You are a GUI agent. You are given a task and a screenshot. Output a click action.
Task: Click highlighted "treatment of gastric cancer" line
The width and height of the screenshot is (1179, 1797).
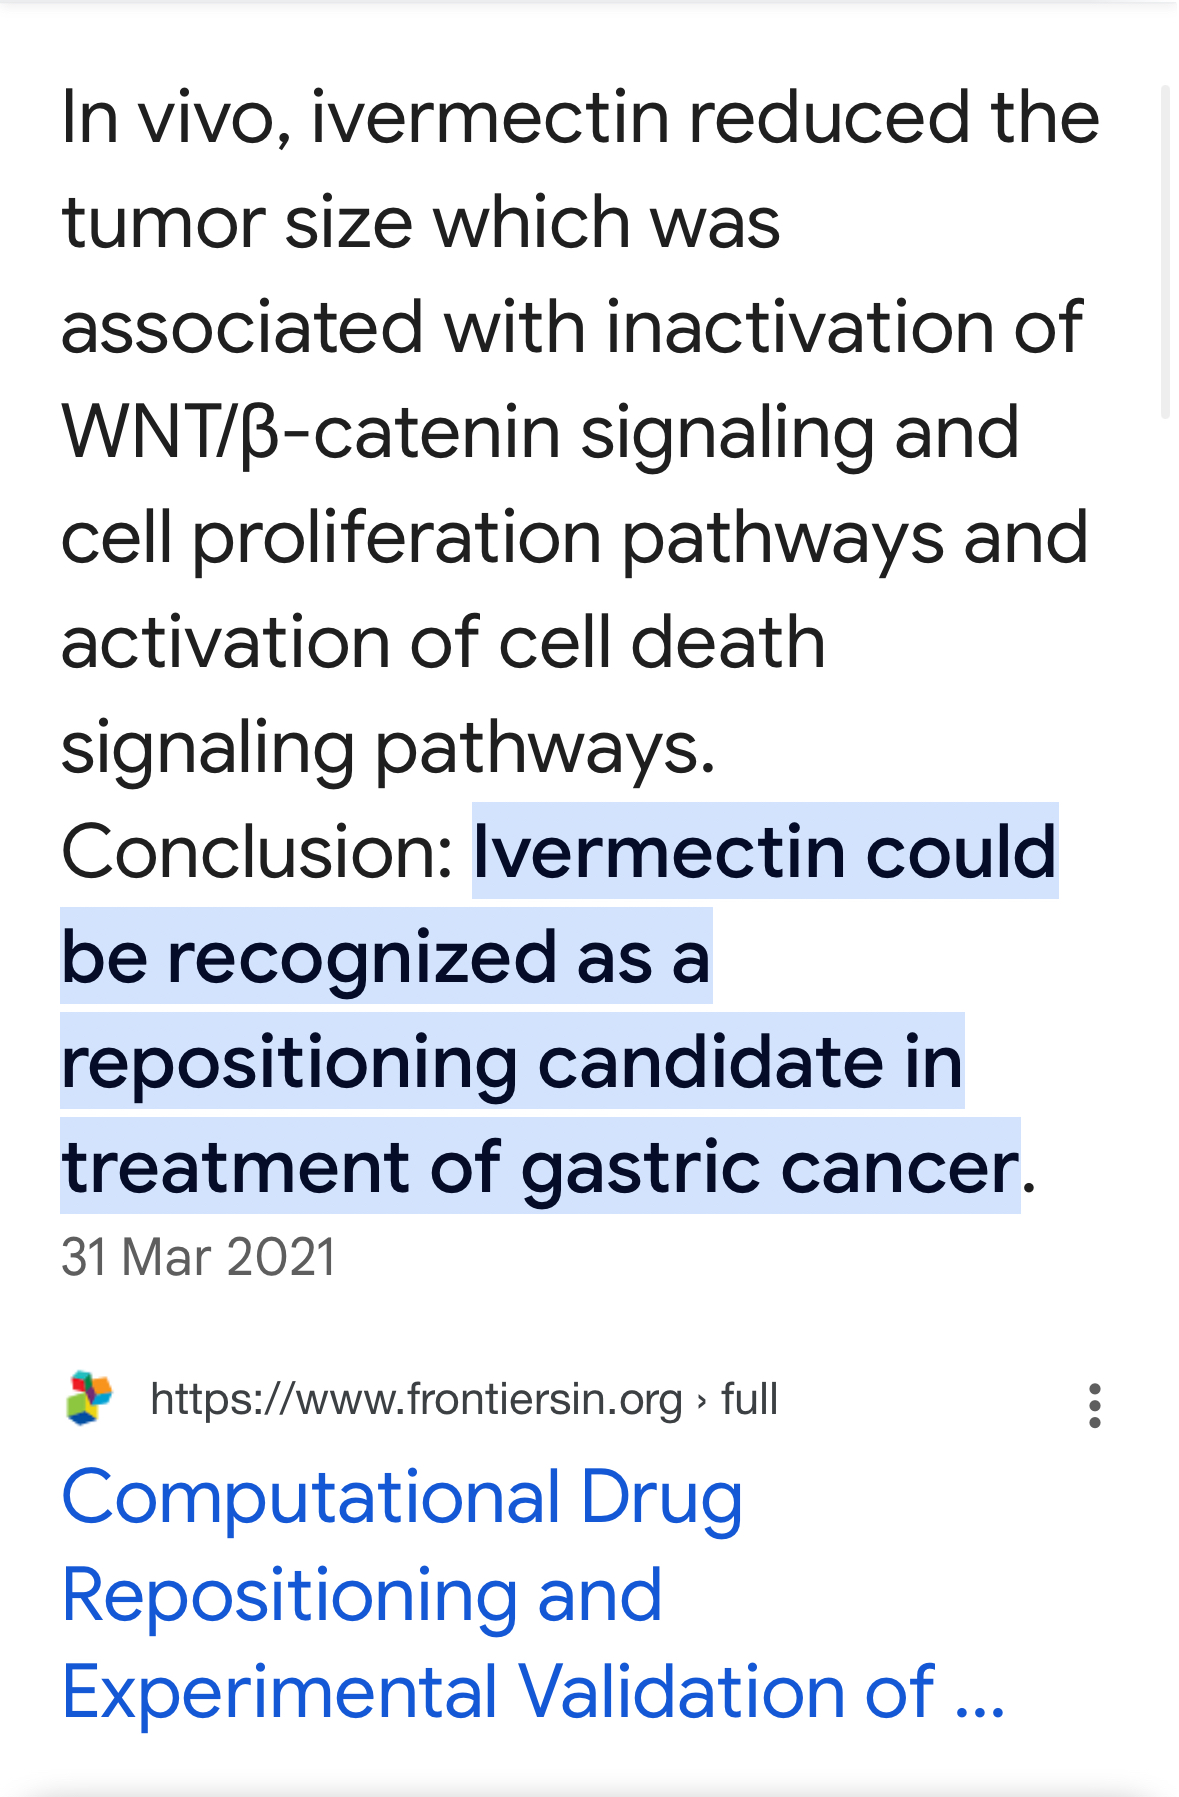tap(540, 1166)
